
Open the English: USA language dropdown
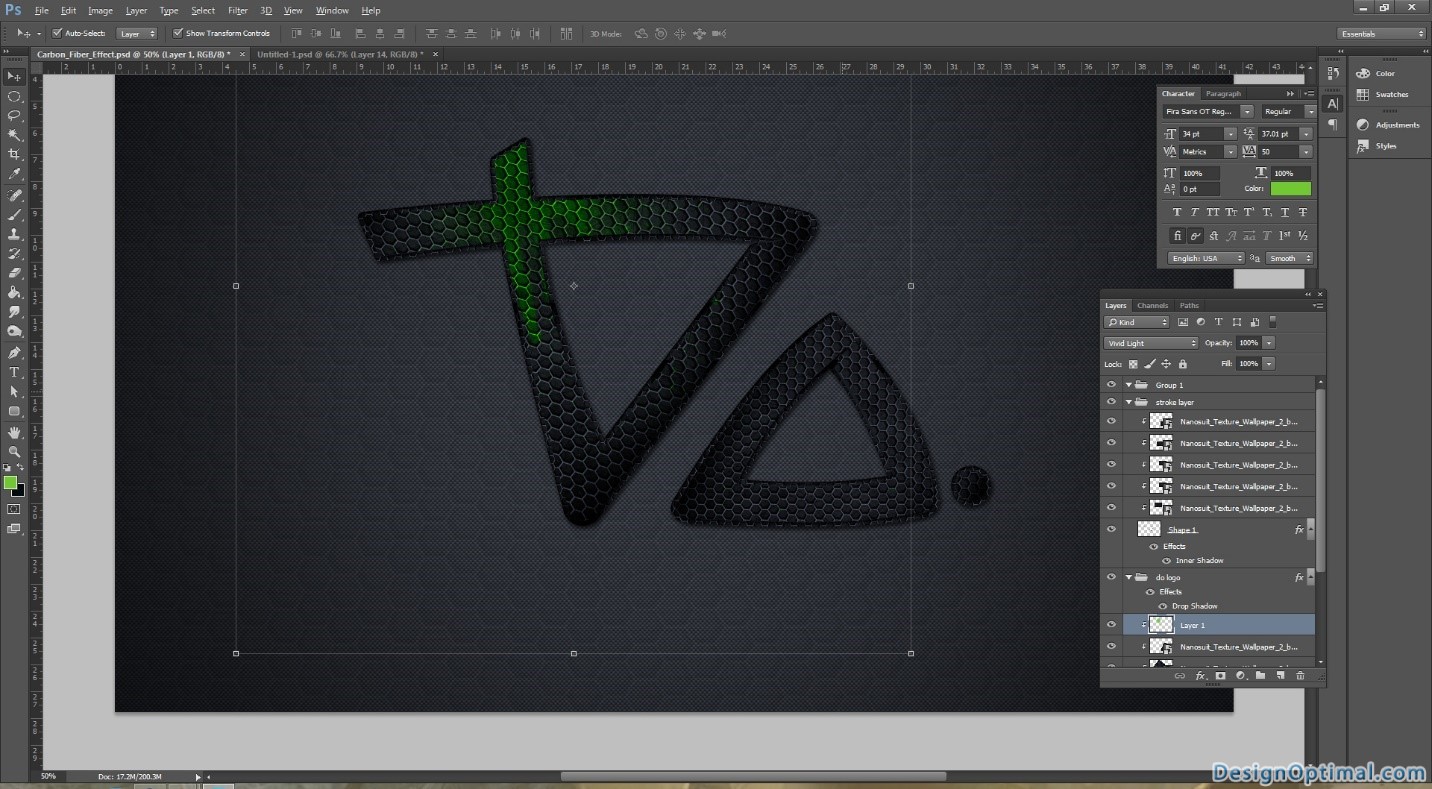tap(1206, 258)
